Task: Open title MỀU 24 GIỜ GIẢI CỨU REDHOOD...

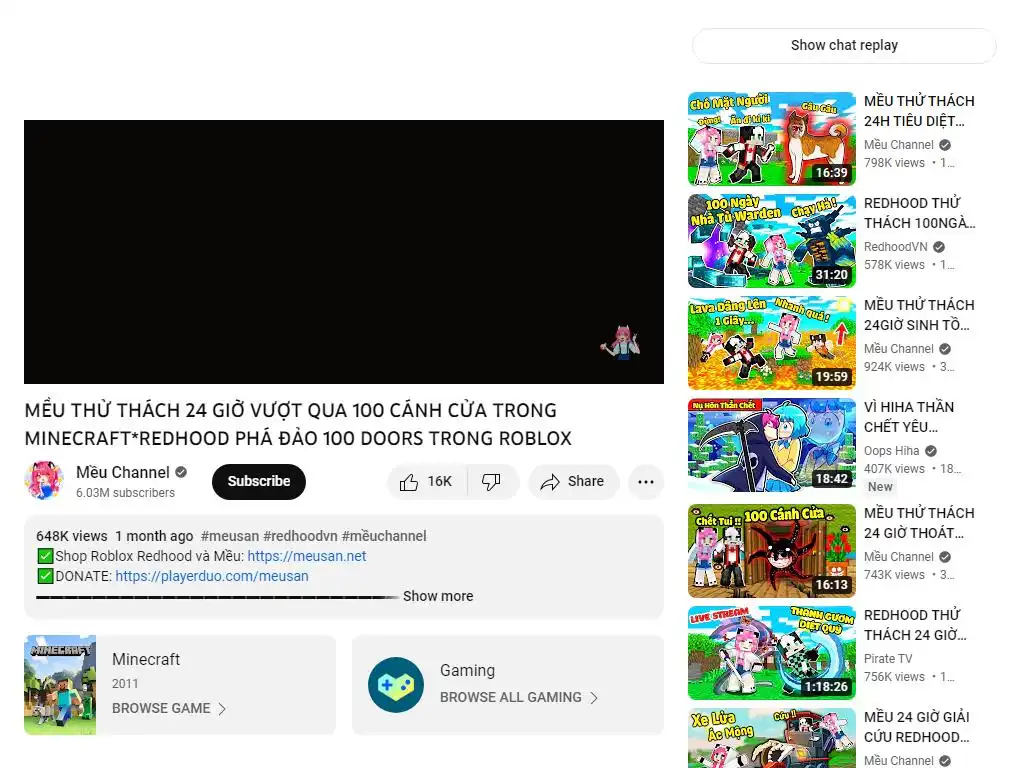Action: [916, 726]
